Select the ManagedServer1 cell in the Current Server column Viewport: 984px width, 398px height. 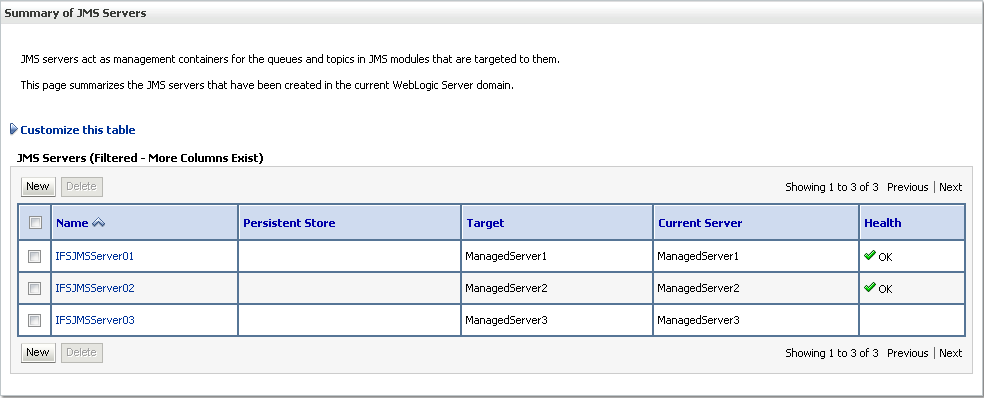[756, 256]
